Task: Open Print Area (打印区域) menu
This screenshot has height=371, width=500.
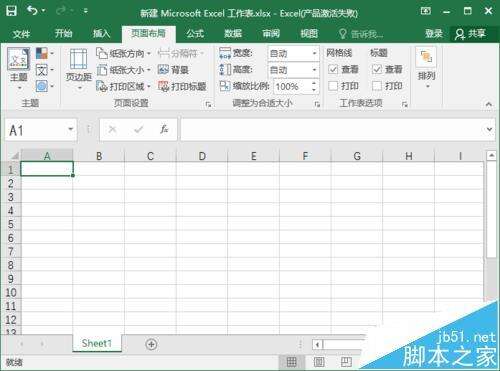Action: (x=124, y=86)
